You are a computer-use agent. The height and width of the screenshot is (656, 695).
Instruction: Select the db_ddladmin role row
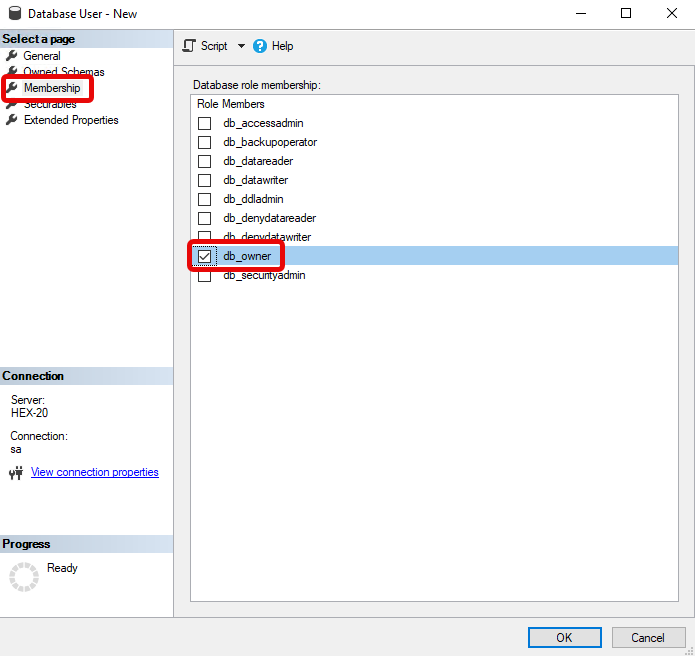(253, 199)
